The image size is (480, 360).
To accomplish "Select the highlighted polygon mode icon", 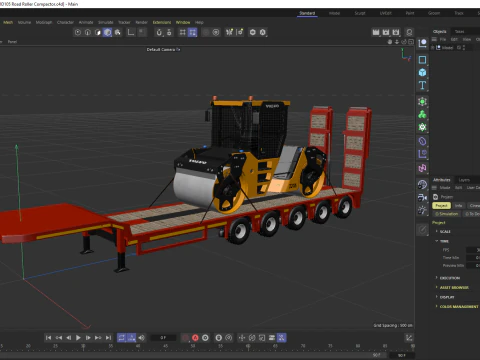I will pyautogui.click(x=107, y=32).
